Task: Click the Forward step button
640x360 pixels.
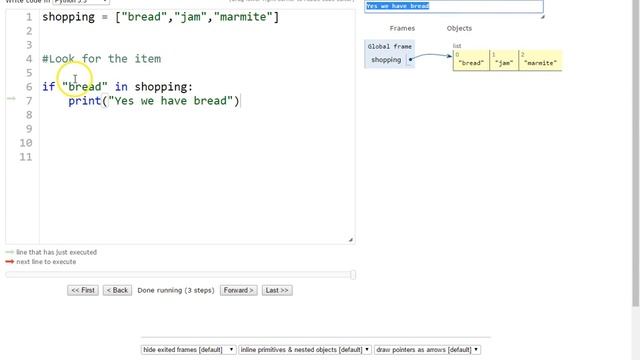Action: pyautogui.click(x=238, y=290)
